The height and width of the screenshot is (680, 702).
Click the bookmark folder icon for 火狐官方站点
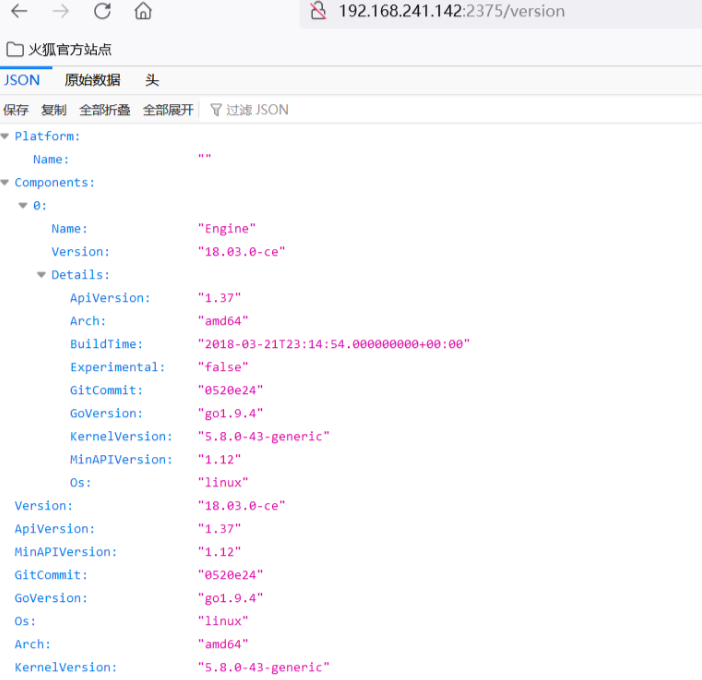(x=14, y=49)
